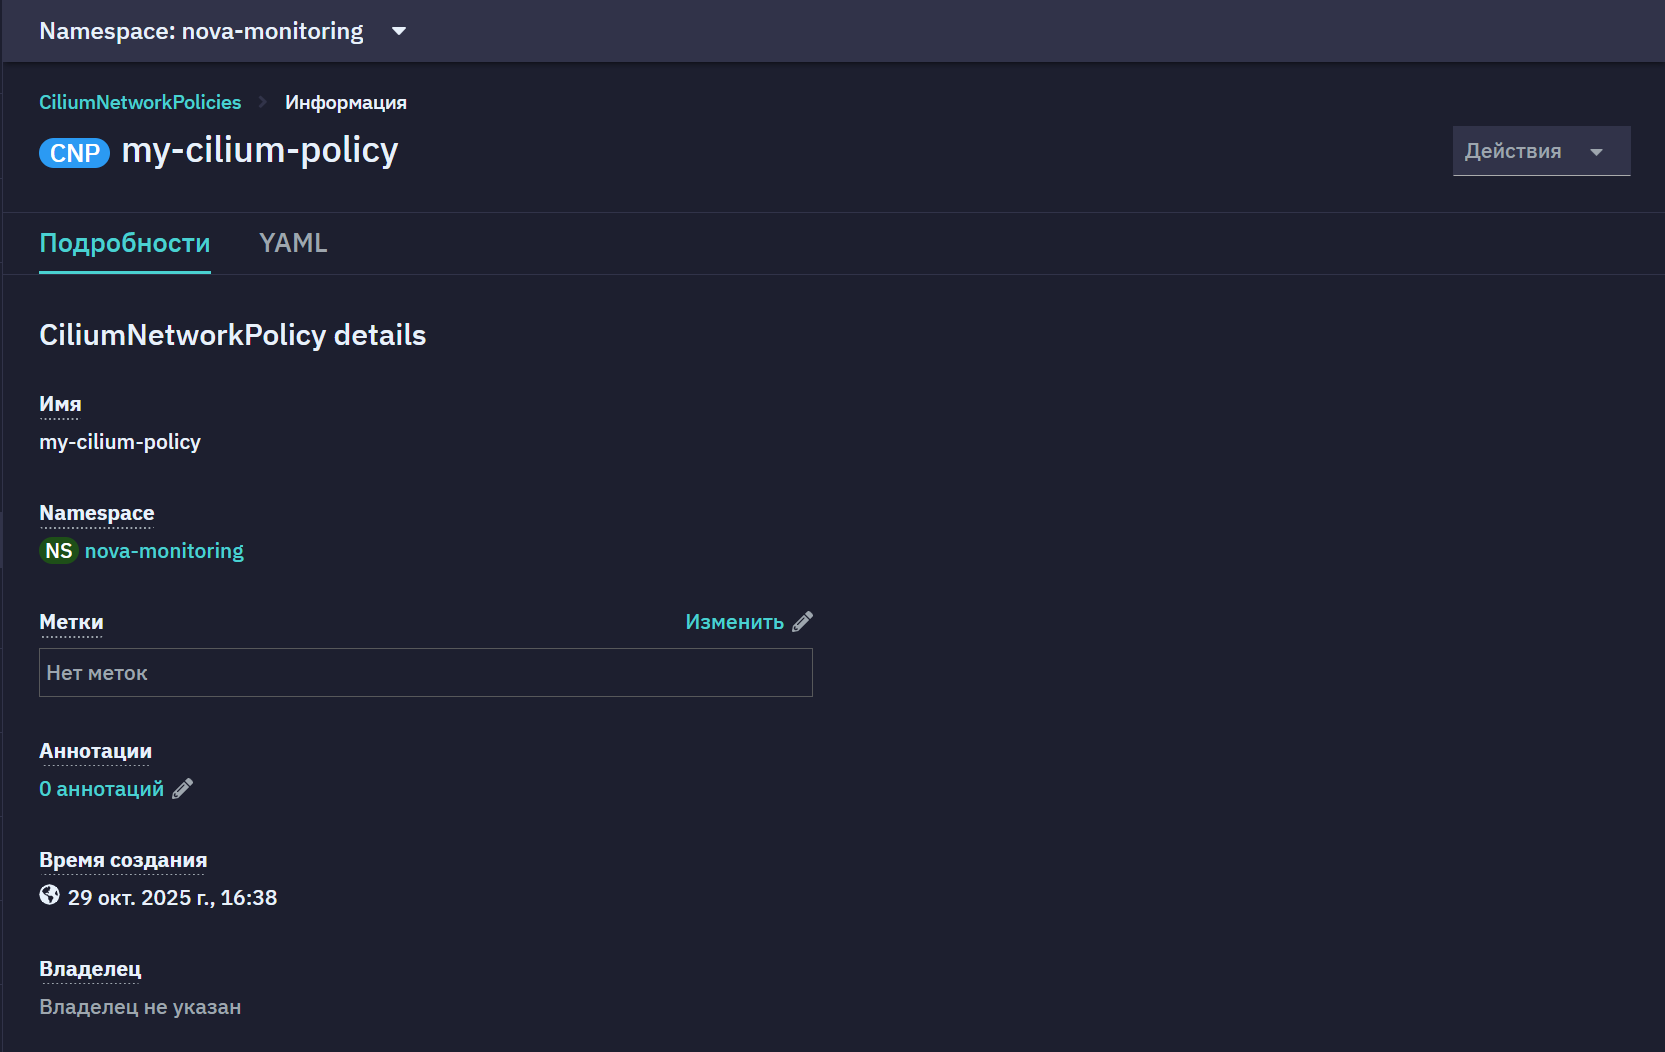Click pencil icon beside 0 аннотаций
1665x1052 pixels.
point(182,789)
